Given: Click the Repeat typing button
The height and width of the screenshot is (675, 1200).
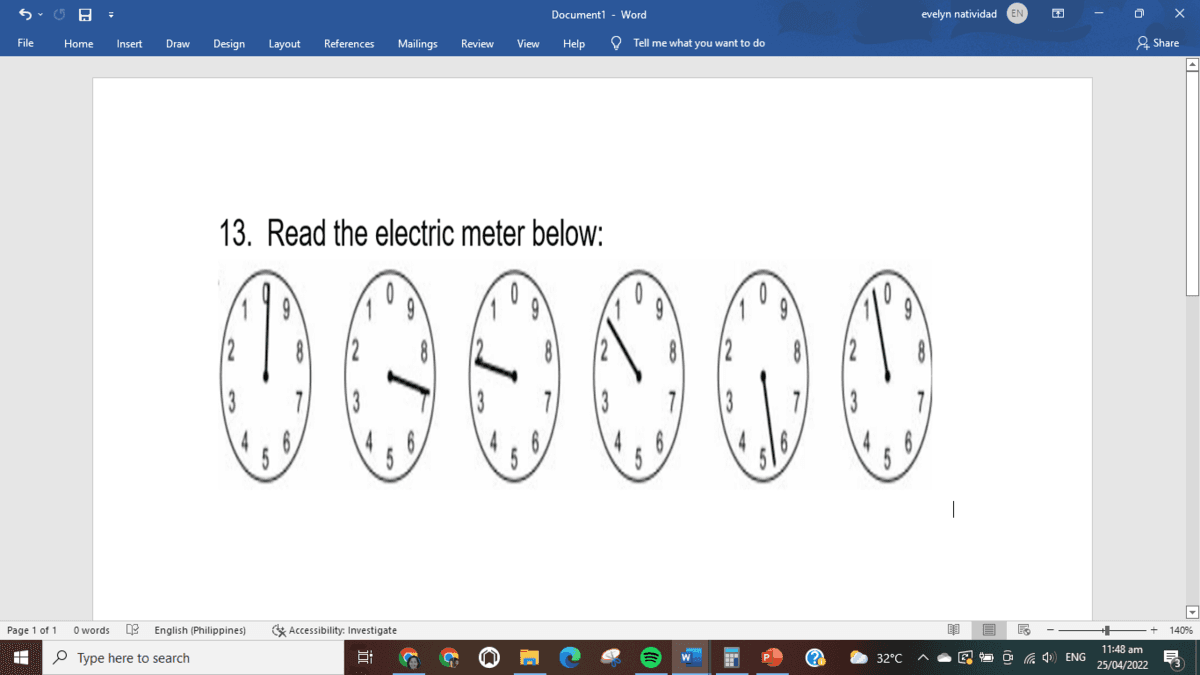Looking at the screenshot, I should pyautogui.click(x=59, y=14).
